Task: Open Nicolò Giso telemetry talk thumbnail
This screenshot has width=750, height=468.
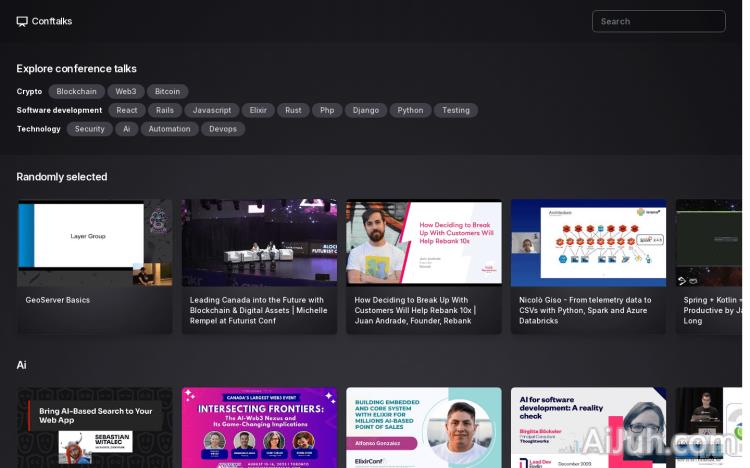Action: [x=588, y=242]
